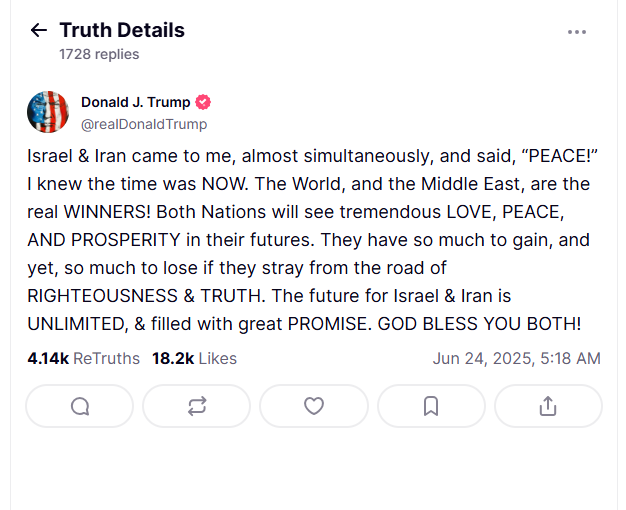Open the three-dot more options menu

click(577, 32)
